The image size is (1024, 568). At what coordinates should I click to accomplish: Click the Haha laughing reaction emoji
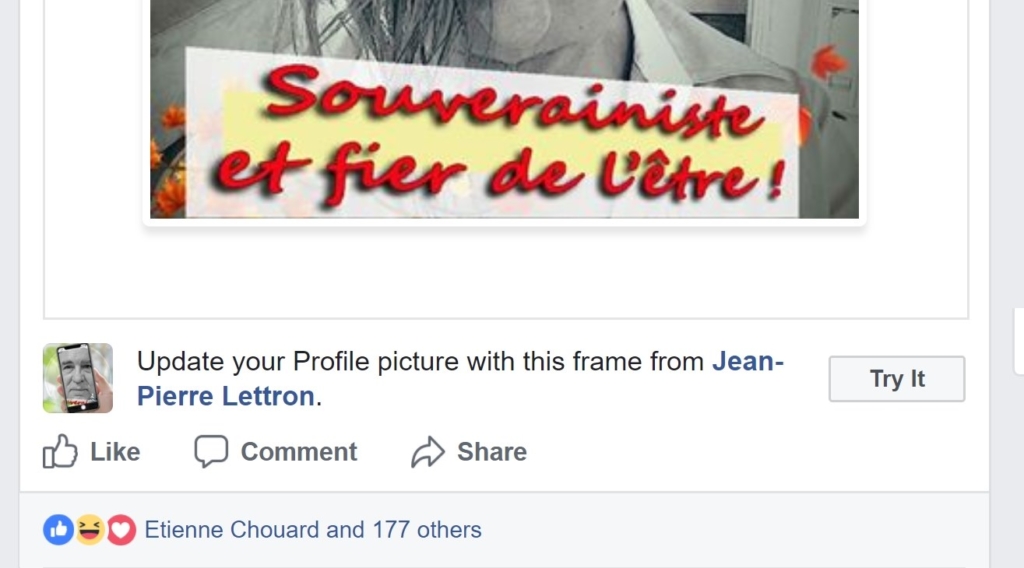click(90, 530)
